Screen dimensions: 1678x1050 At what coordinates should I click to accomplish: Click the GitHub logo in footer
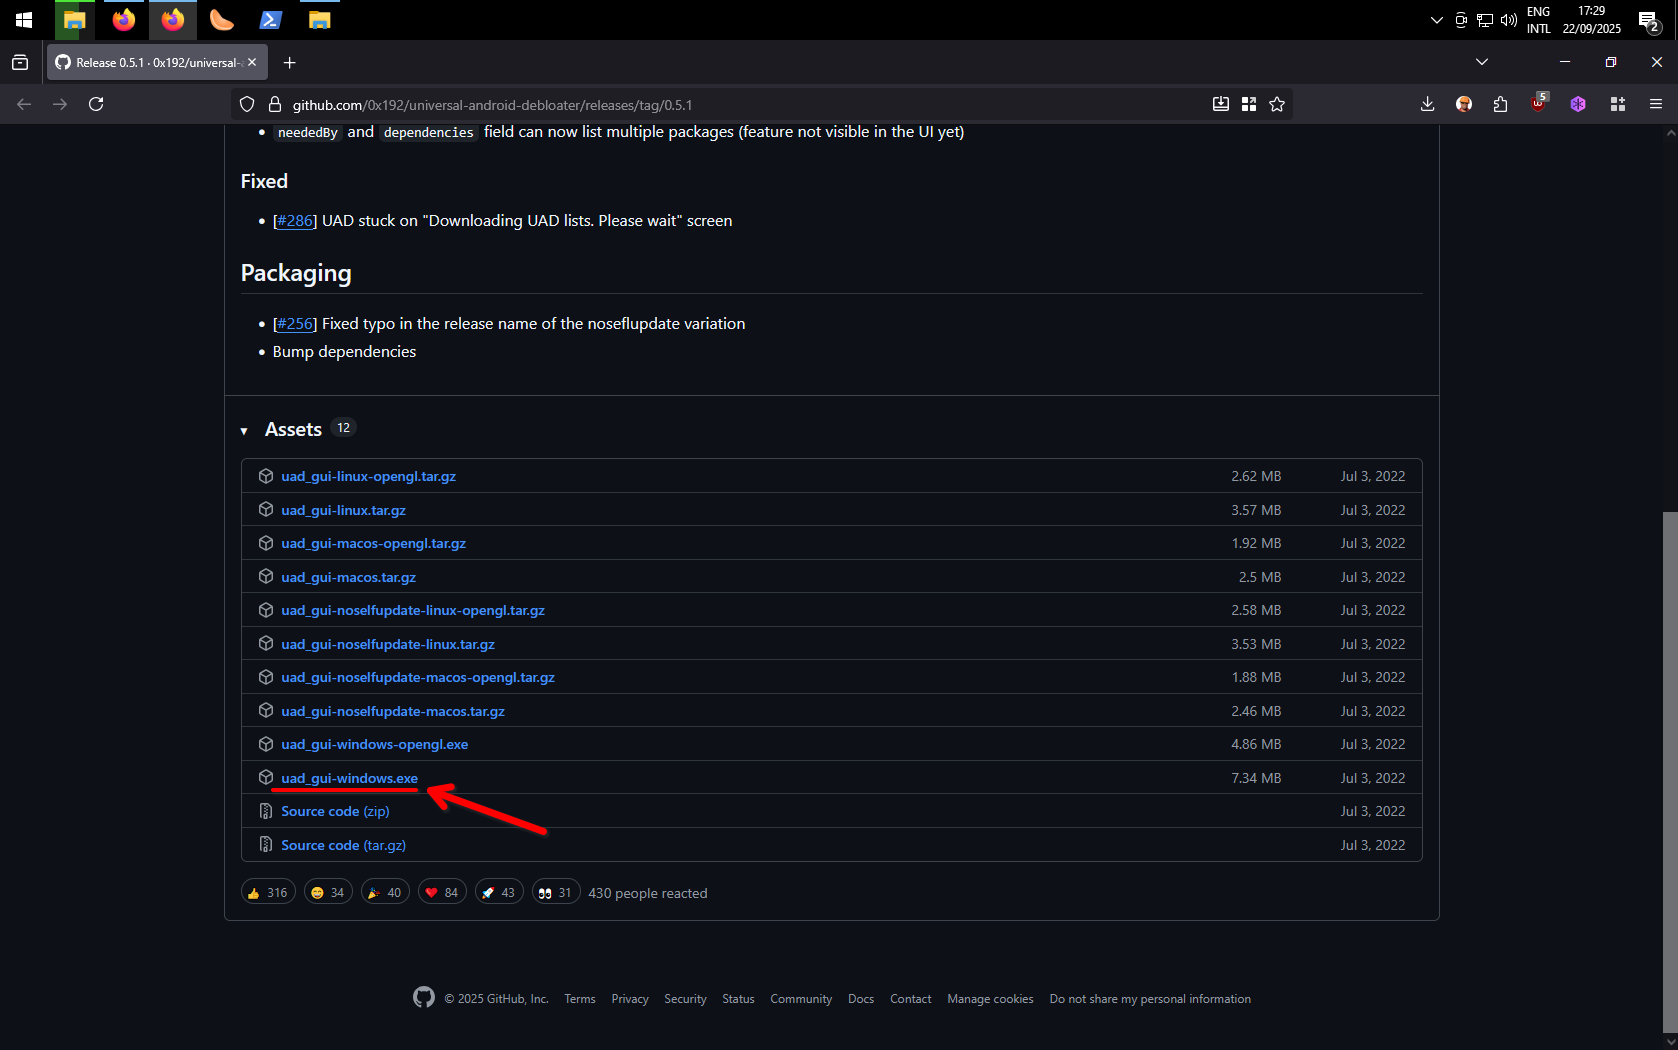(424, 997)
